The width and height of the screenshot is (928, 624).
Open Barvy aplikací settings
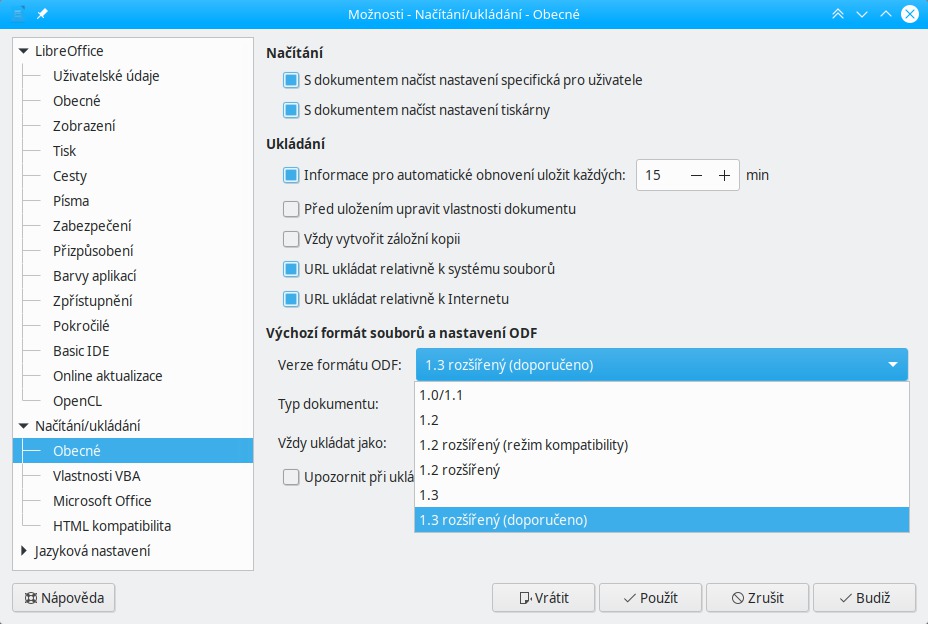(95, 276)
